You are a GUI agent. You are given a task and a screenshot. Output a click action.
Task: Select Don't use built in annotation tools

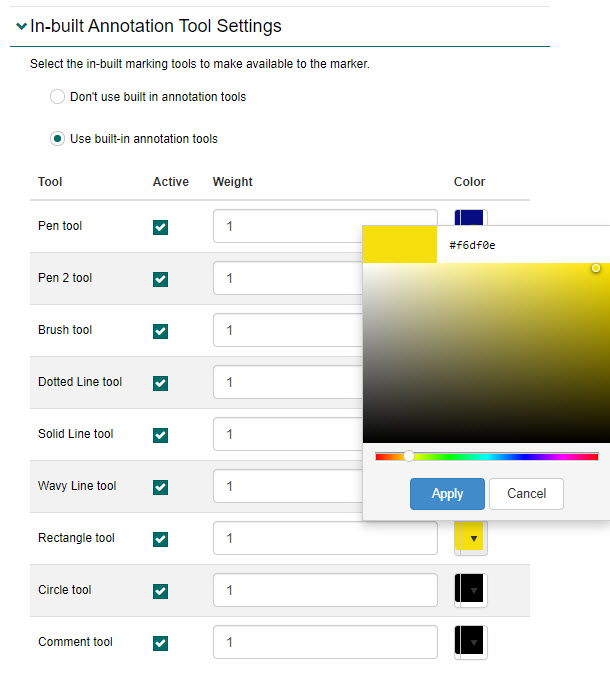[58, 97]
